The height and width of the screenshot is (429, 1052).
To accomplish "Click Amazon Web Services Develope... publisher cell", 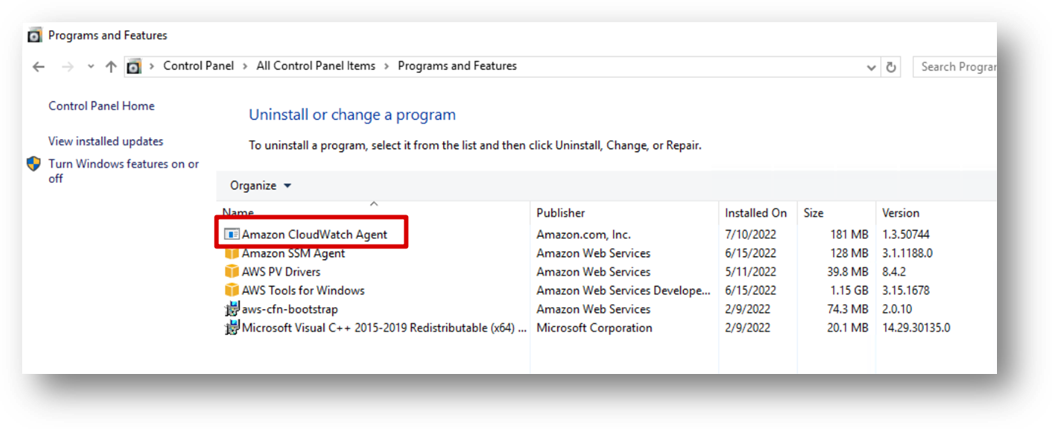I will click(x=623, y=291).
